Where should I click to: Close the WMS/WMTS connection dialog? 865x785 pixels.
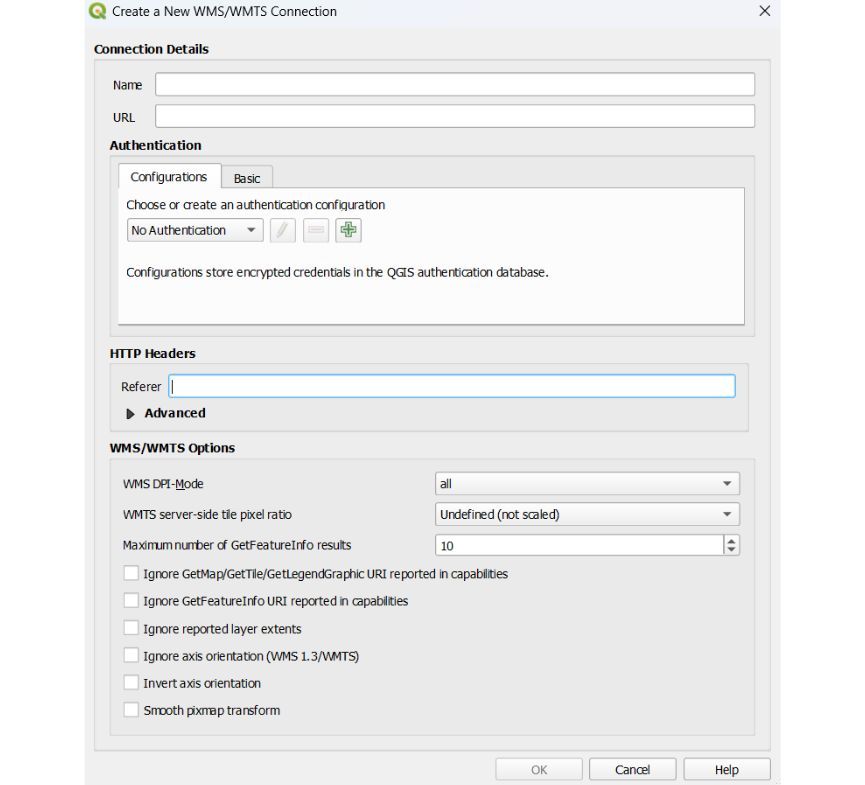765,12
